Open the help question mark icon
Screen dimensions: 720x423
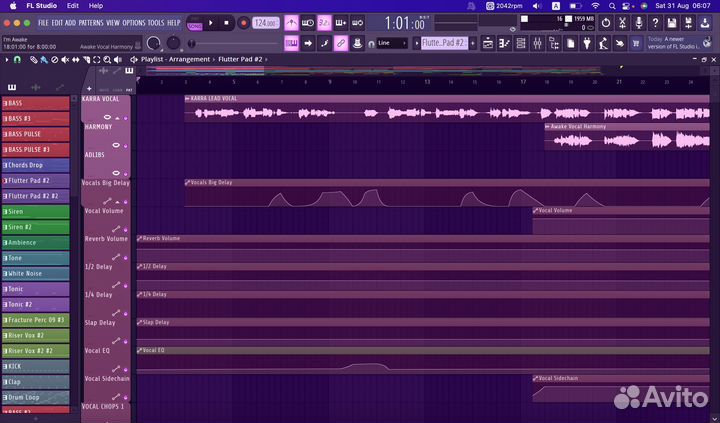pos(655,23)
